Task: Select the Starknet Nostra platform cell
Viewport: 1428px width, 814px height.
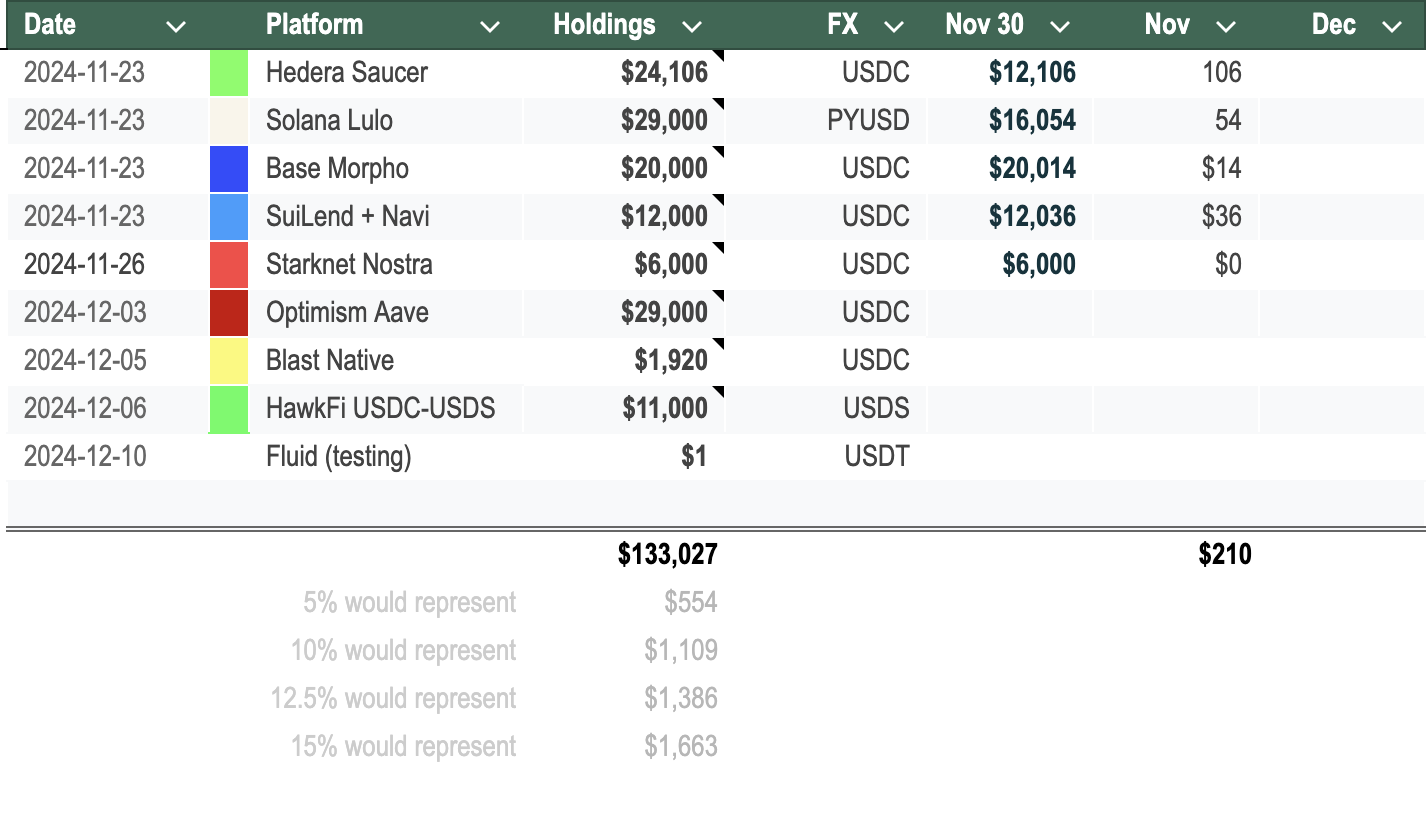Action: pyautogui.click(x=385, y=264)
